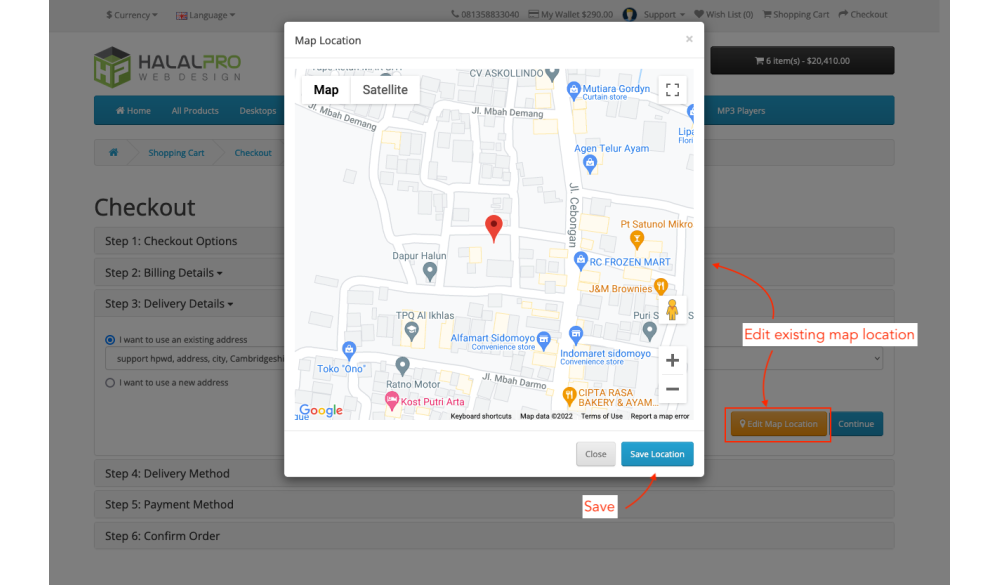Click the red map location pin

[493, 227]
